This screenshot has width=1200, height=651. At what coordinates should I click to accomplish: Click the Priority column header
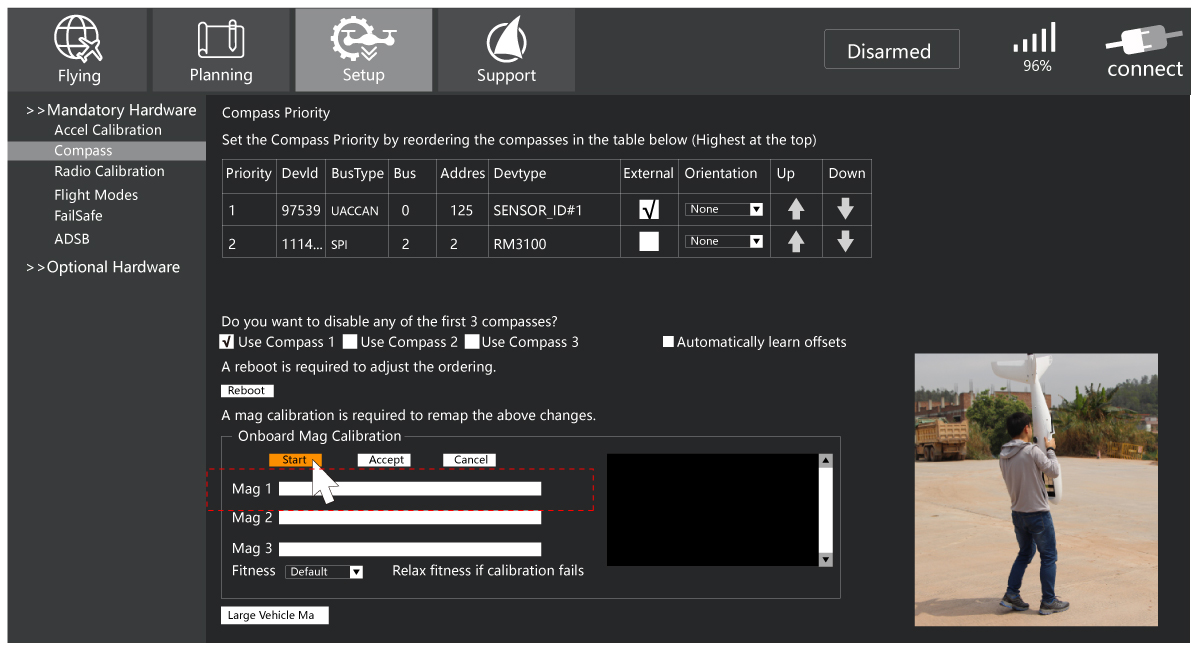coord(249,174)
